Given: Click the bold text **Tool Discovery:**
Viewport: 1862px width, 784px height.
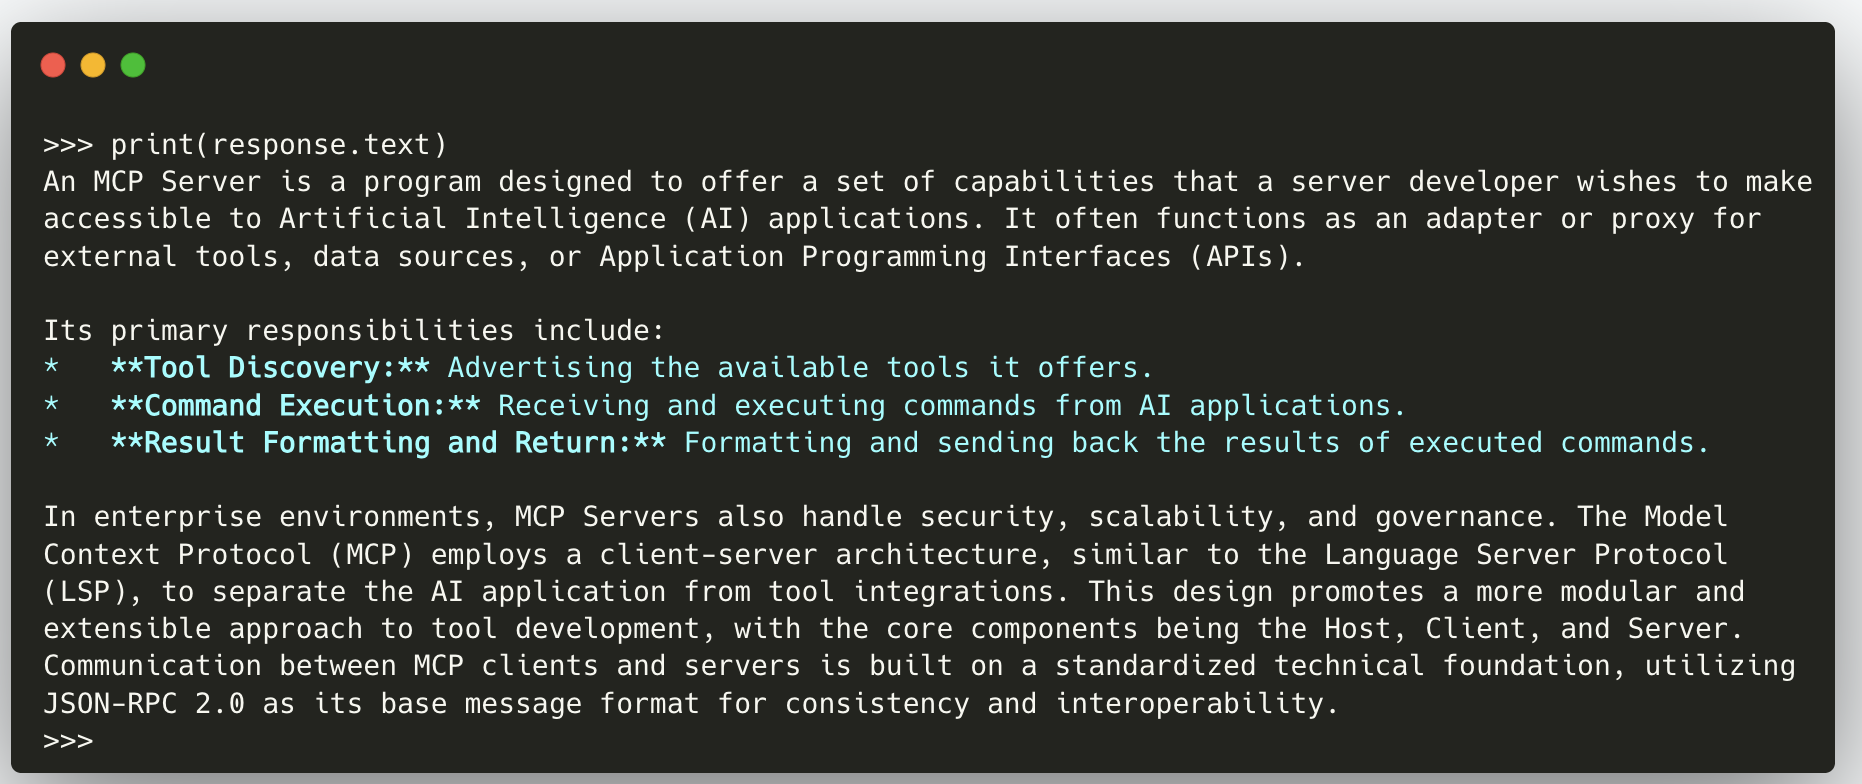Looking at the screenshot, I should click(x=271, y=368).
